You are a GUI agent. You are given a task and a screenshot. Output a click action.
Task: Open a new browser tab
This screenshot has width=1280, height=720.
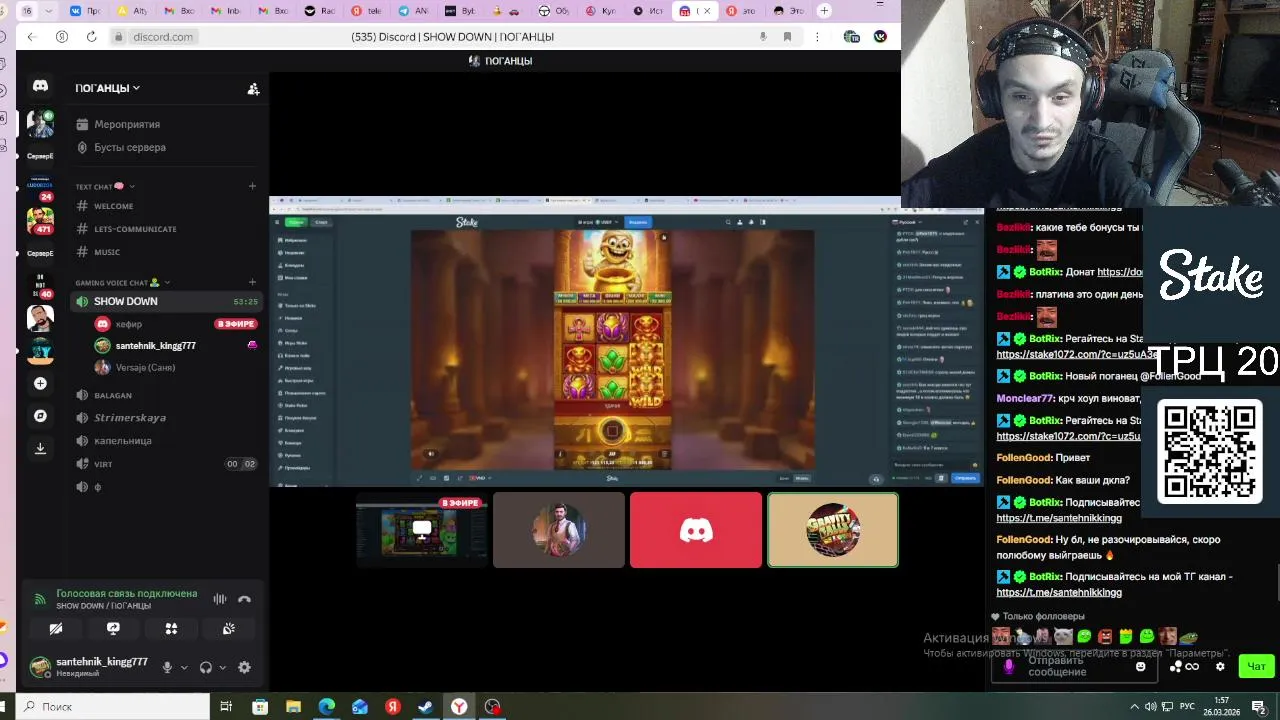point(824,11)
